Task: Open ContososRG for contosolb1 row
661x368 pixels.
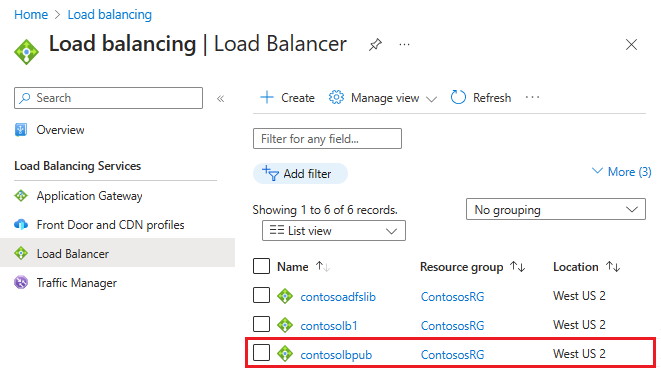Action: (452, 325)
